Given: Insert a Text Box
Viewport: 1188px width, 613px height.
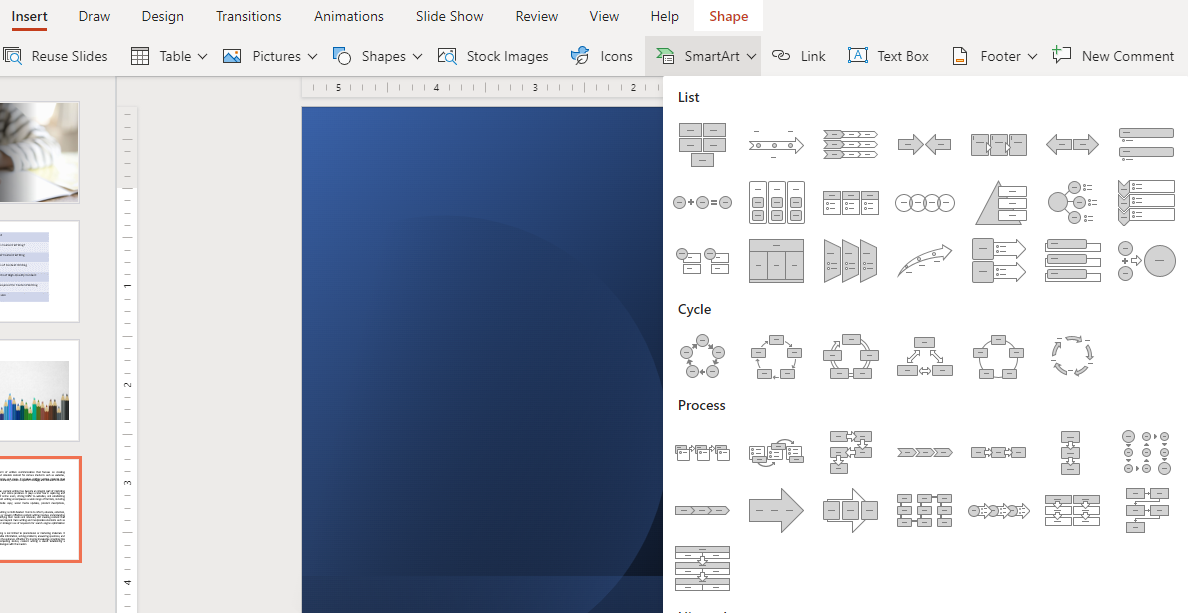Looking at the screenshot, I should (x=887, y=56).
